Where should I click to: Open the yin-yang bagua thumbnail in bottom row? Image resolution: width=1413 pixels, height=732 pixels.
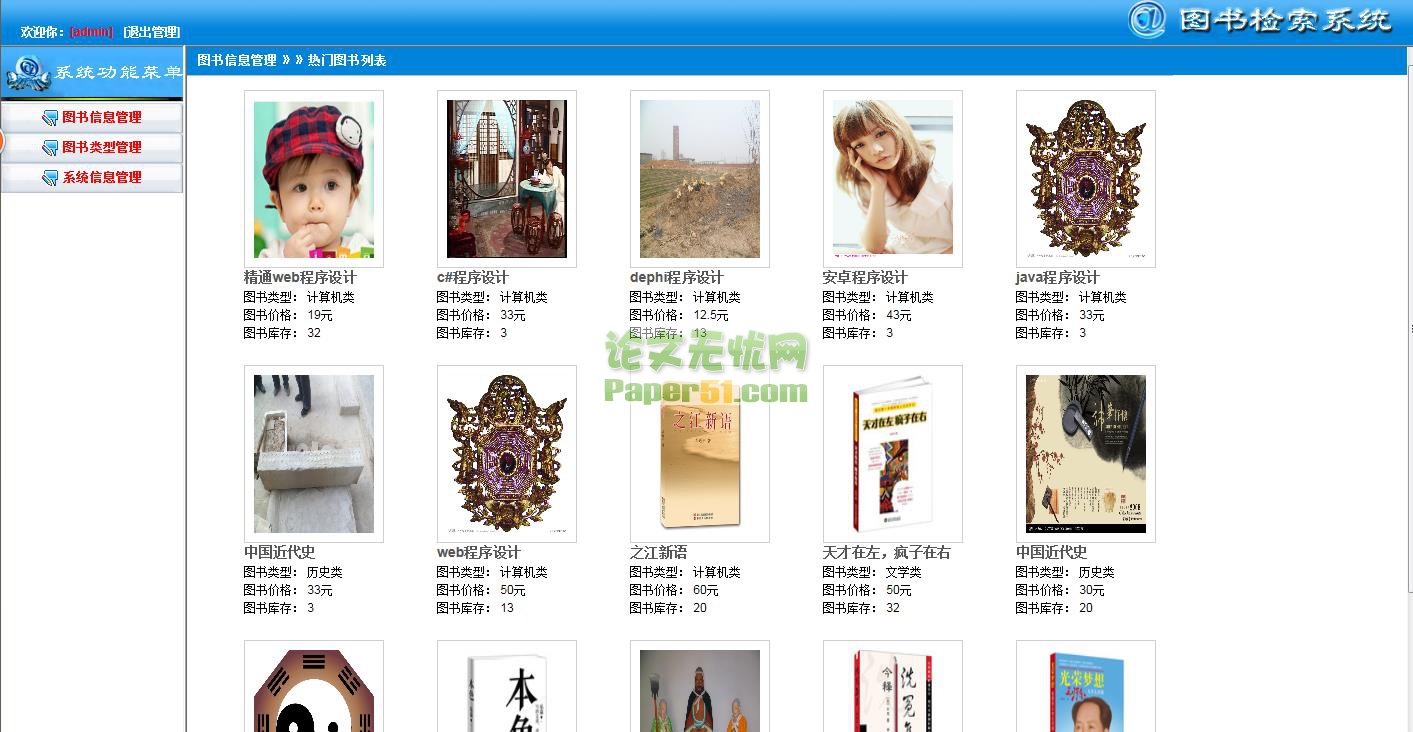click(x=314, y=686)
